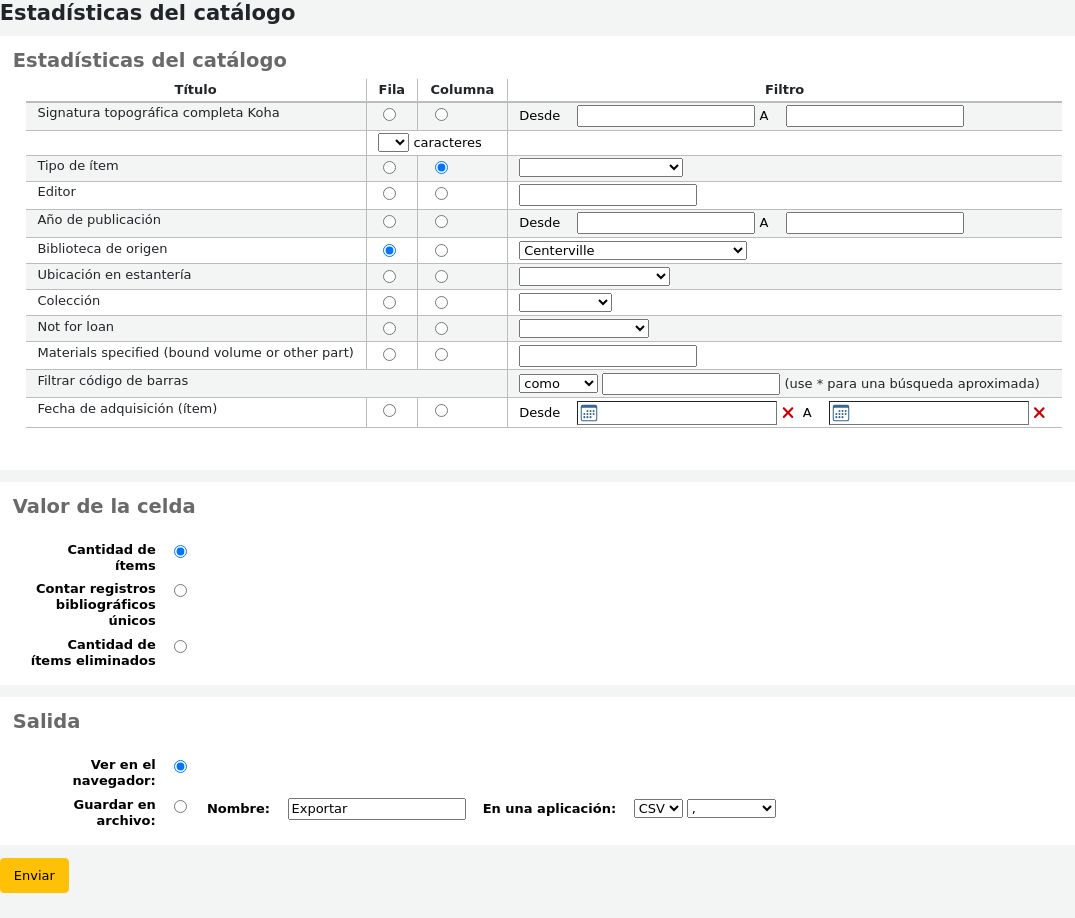Select 'Cantidad de ítems eliminados' radio
The width and height of the screenshot is (1075, 918).
pyautogui.click(x=180, y=647)
